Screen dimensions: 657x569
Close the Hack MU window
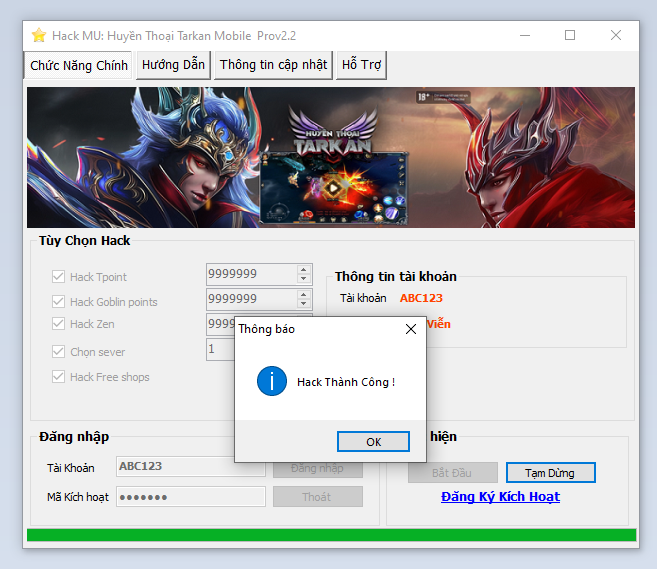(x=616, y=35)
